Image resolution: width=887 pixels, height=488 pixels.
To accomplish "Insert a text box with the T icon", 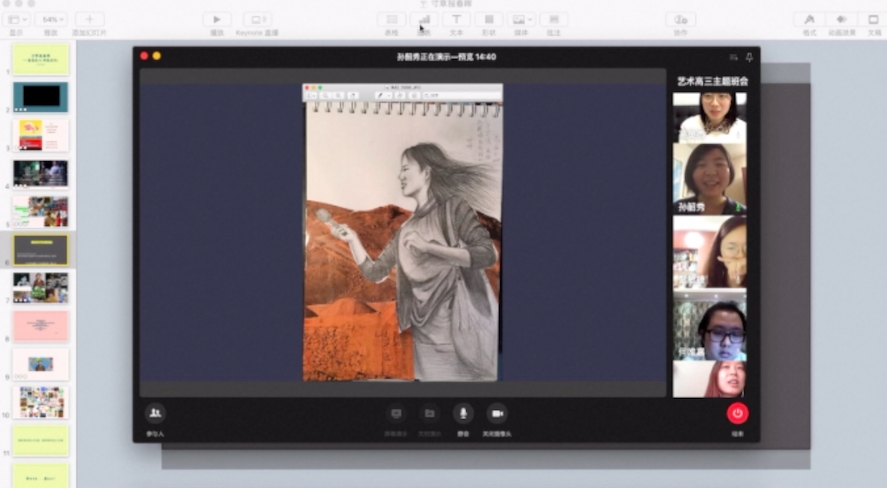I will point(456,19).
